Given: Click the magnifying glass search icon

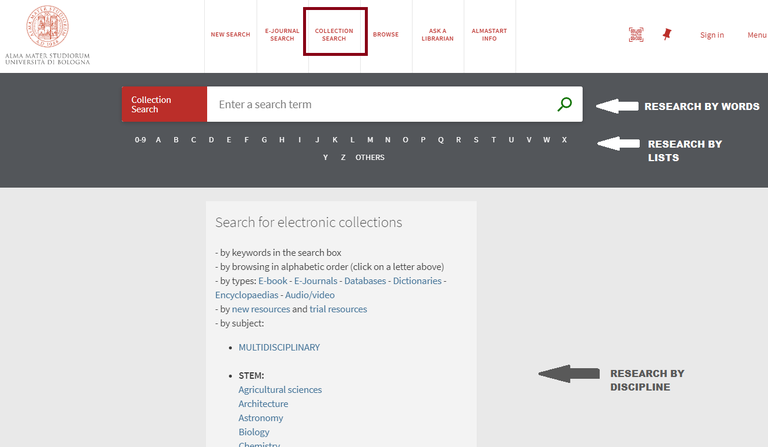Looking at the screenshot, I should pyautogui.click(x=565, y=104).
